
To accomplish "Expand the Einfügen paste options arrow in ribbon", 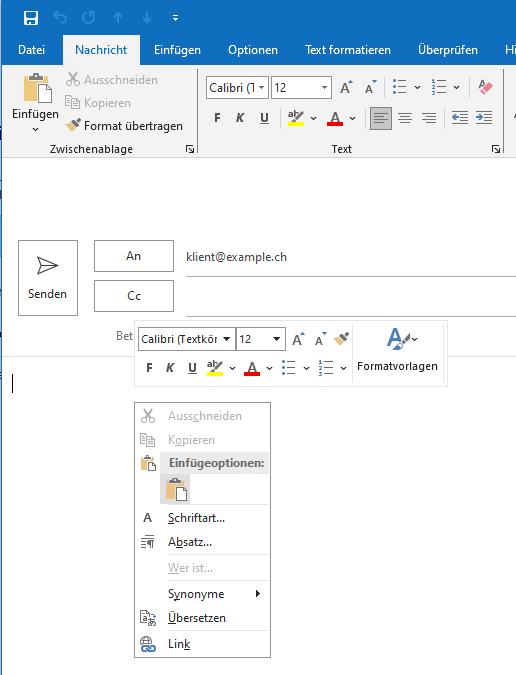I will pos(35,129).
